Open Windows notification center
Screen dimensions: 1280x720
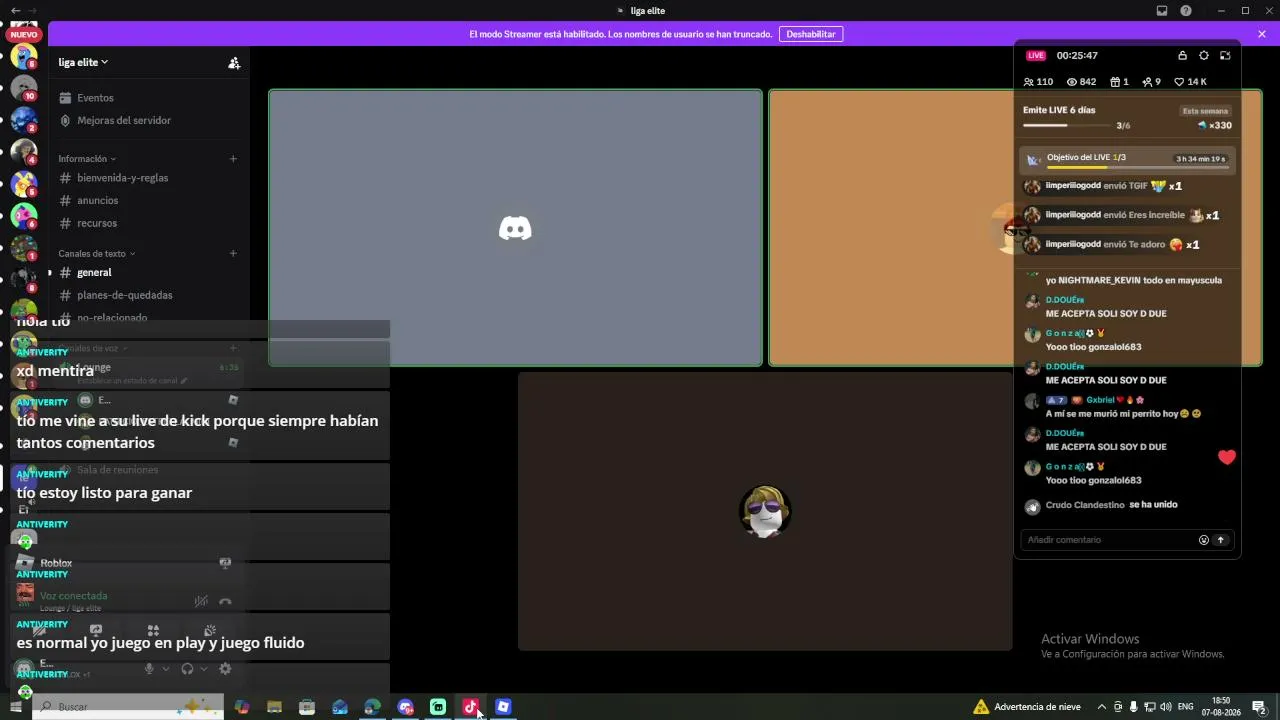[1260, 707]
